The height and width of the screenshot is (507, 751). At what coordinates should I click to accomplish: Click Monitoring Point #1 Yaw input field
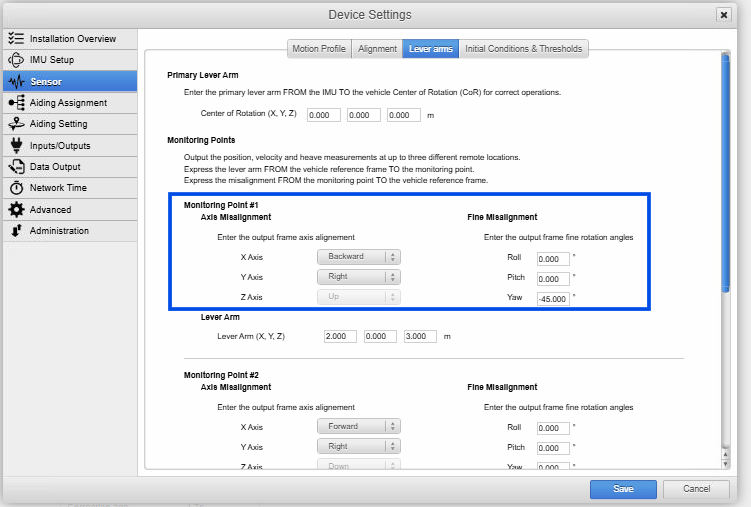(553, 299)
